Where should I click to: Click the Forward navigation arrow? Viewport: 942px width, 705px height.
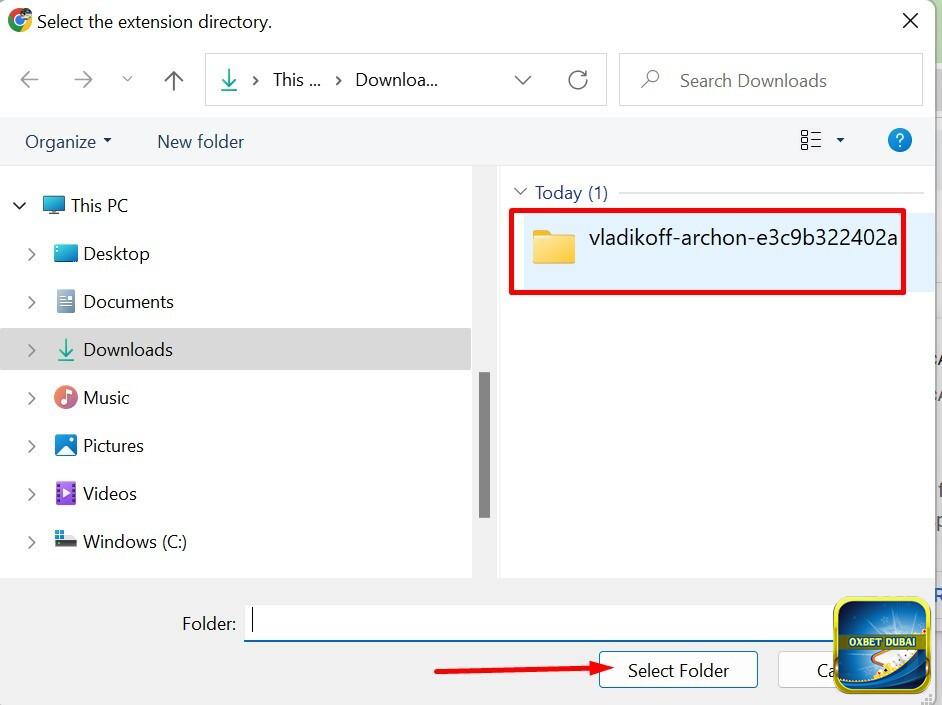83,80
